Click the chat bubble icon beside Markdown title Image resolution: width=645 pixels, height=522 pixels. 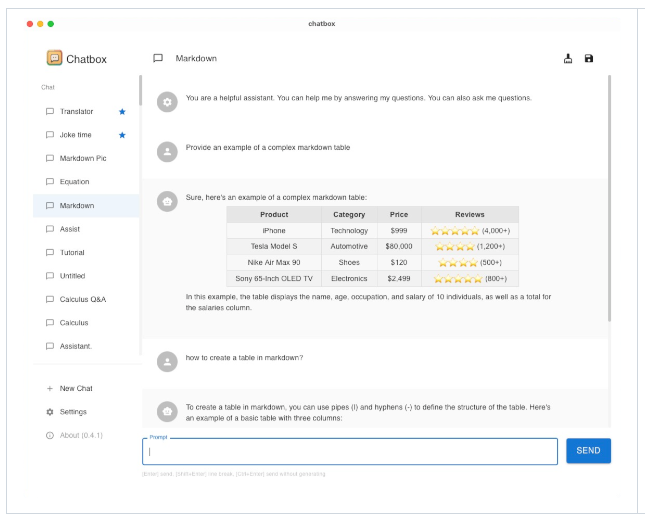coord(158,58)
